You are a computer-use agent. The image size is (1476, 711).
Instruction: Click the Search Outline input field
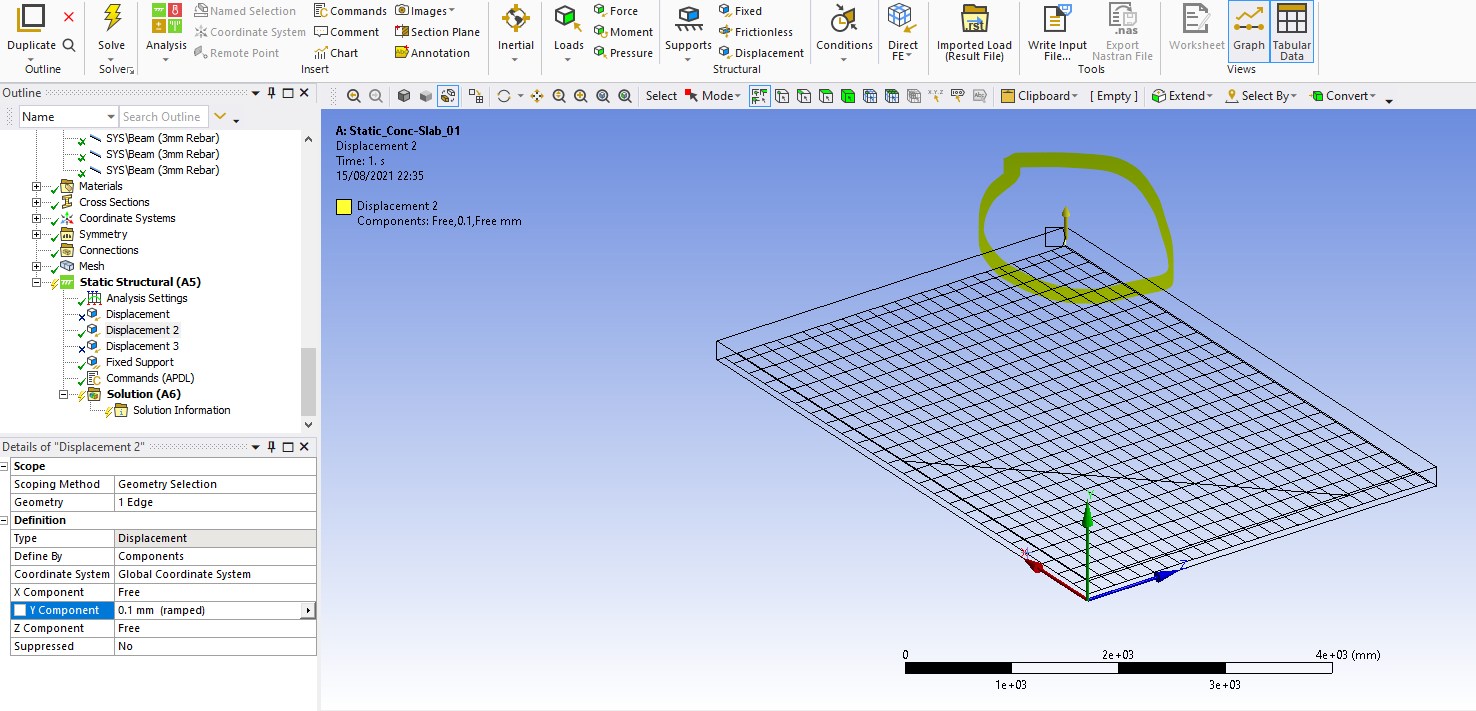(163, 117)
